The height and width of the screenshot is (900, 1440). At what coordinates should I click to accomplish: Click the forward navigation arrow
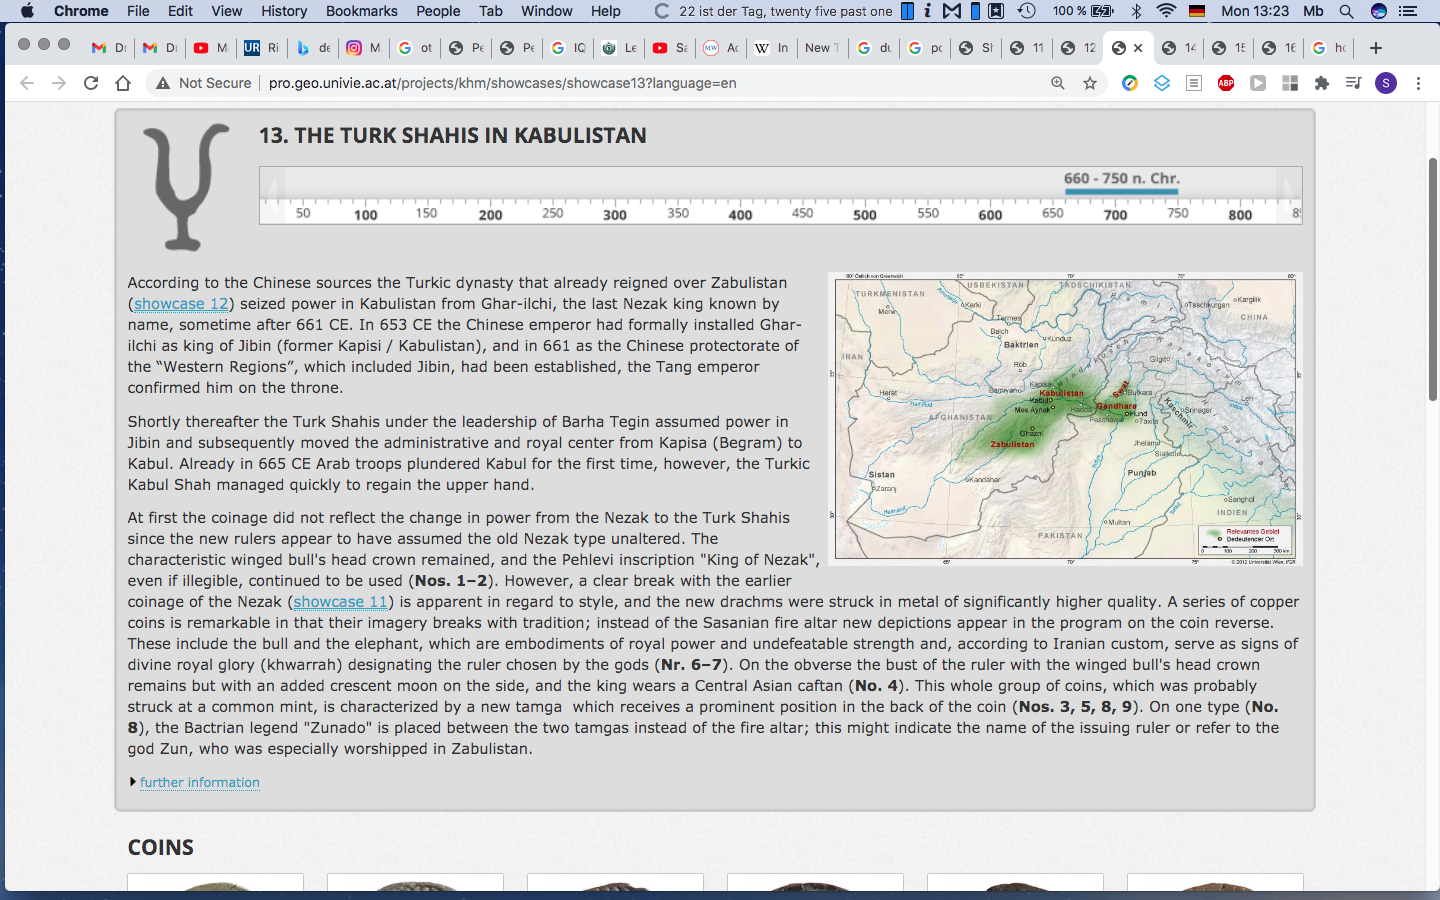pos(59,83)
